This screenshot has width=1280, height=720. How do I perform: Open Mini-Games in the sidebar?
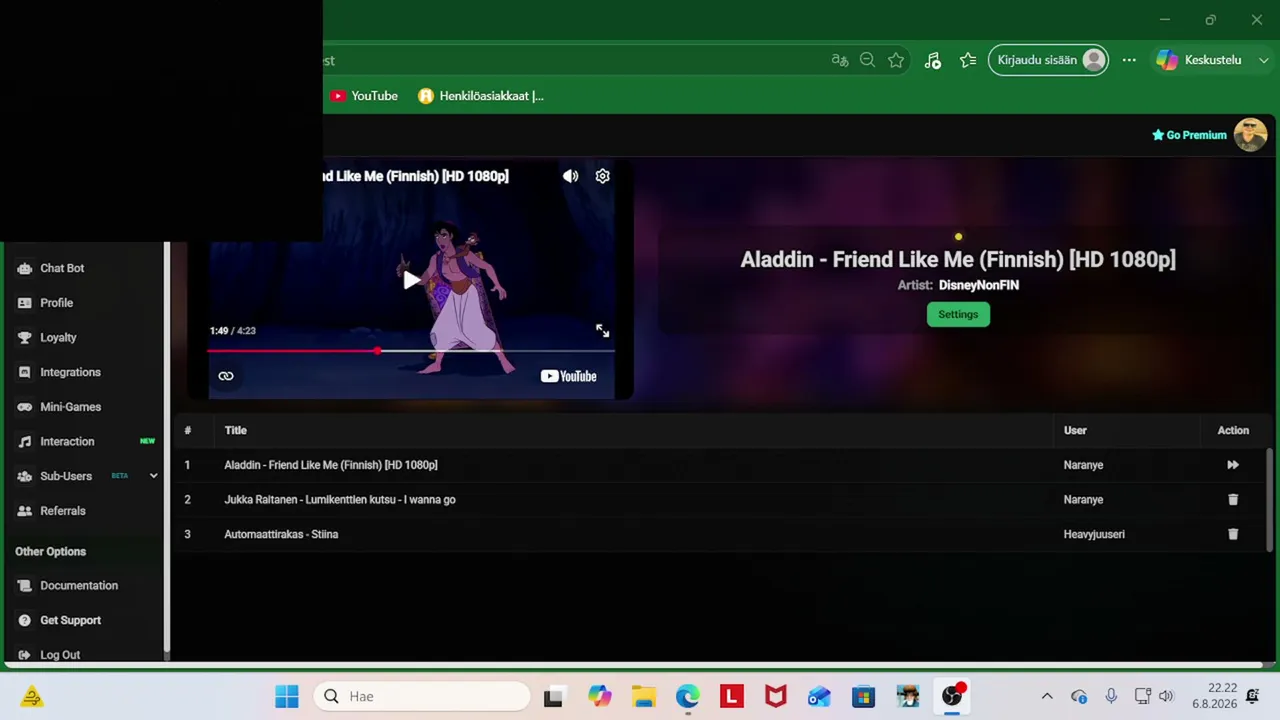[x=70, y=407]
